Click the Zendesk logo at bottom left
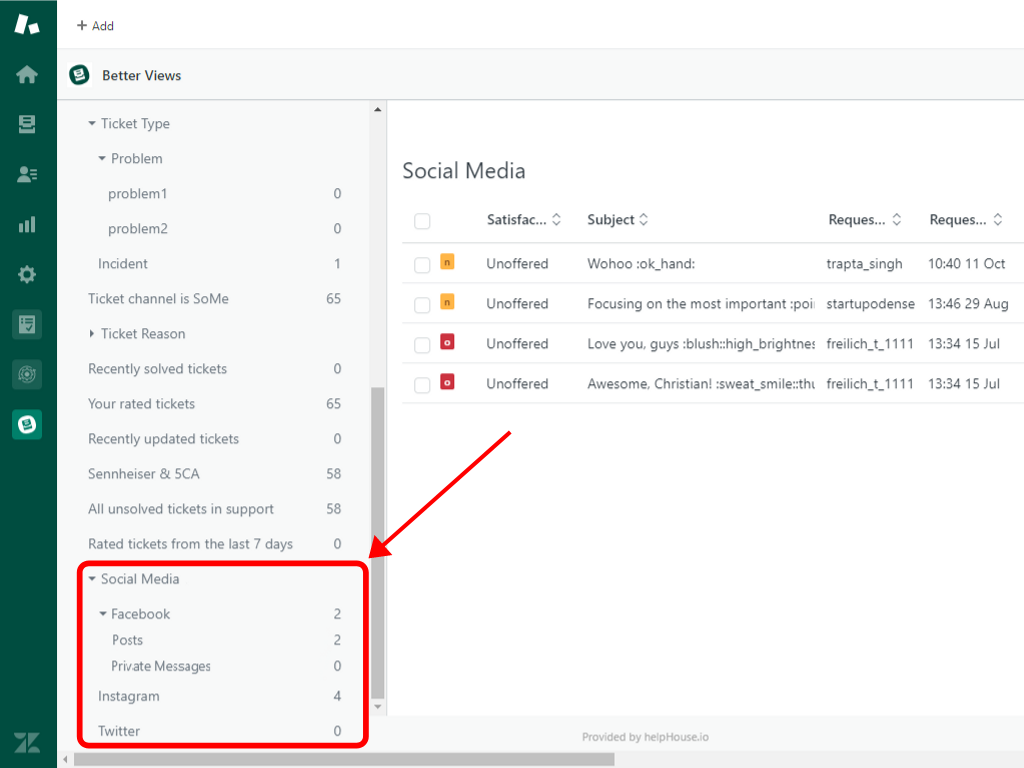 (x=27, y=742)
